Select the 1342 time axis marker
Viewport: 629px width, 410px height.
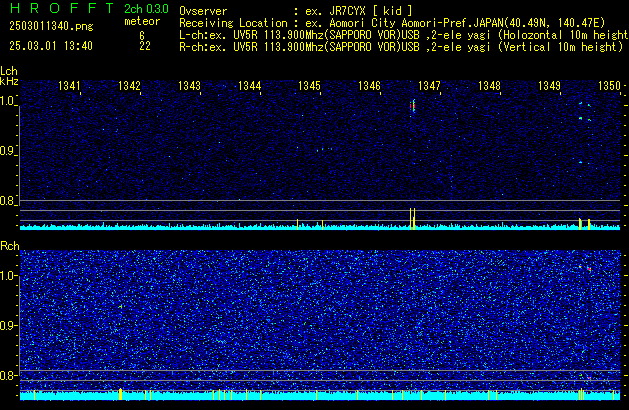(x=130, y=86)
